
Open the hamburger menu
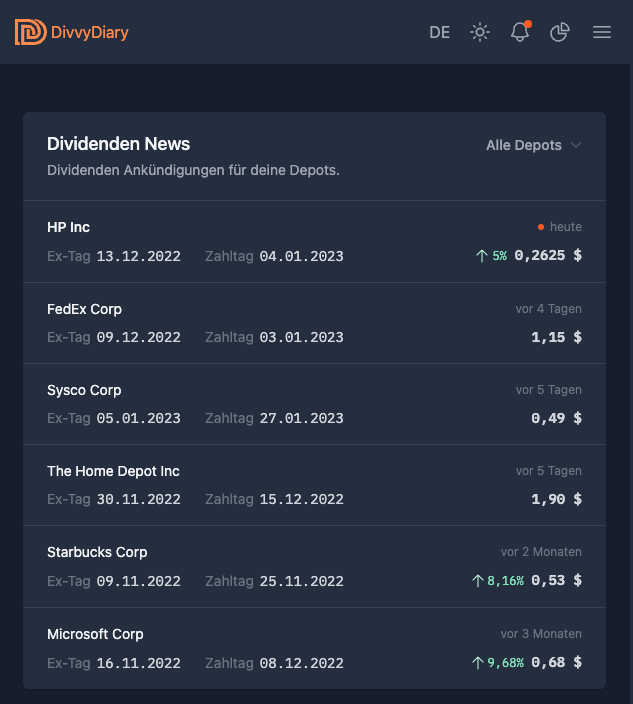click(602, 32)
